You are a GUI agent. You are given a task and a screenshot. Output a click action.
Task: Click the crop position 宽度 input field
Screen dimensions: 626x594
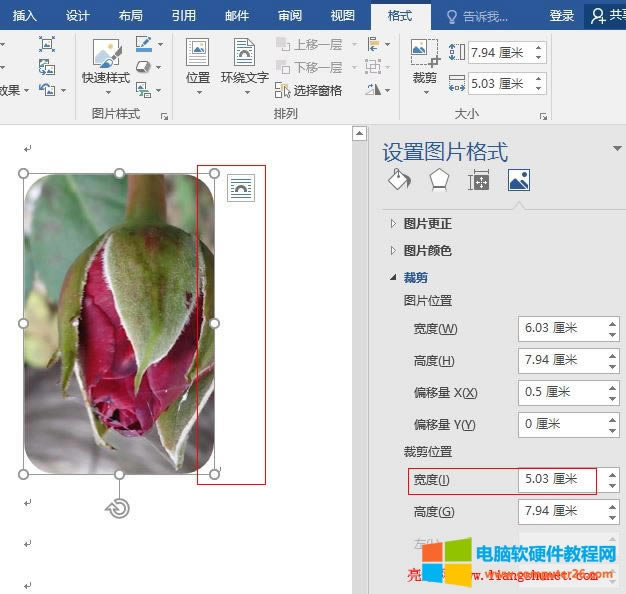[556, 480]
